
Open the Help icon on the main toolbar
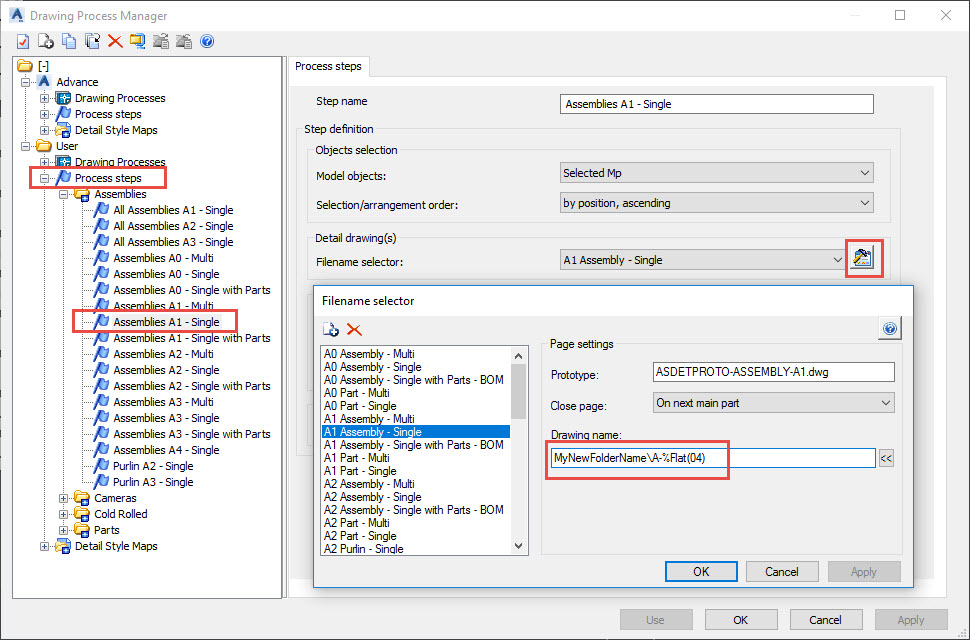coord(208,41)
